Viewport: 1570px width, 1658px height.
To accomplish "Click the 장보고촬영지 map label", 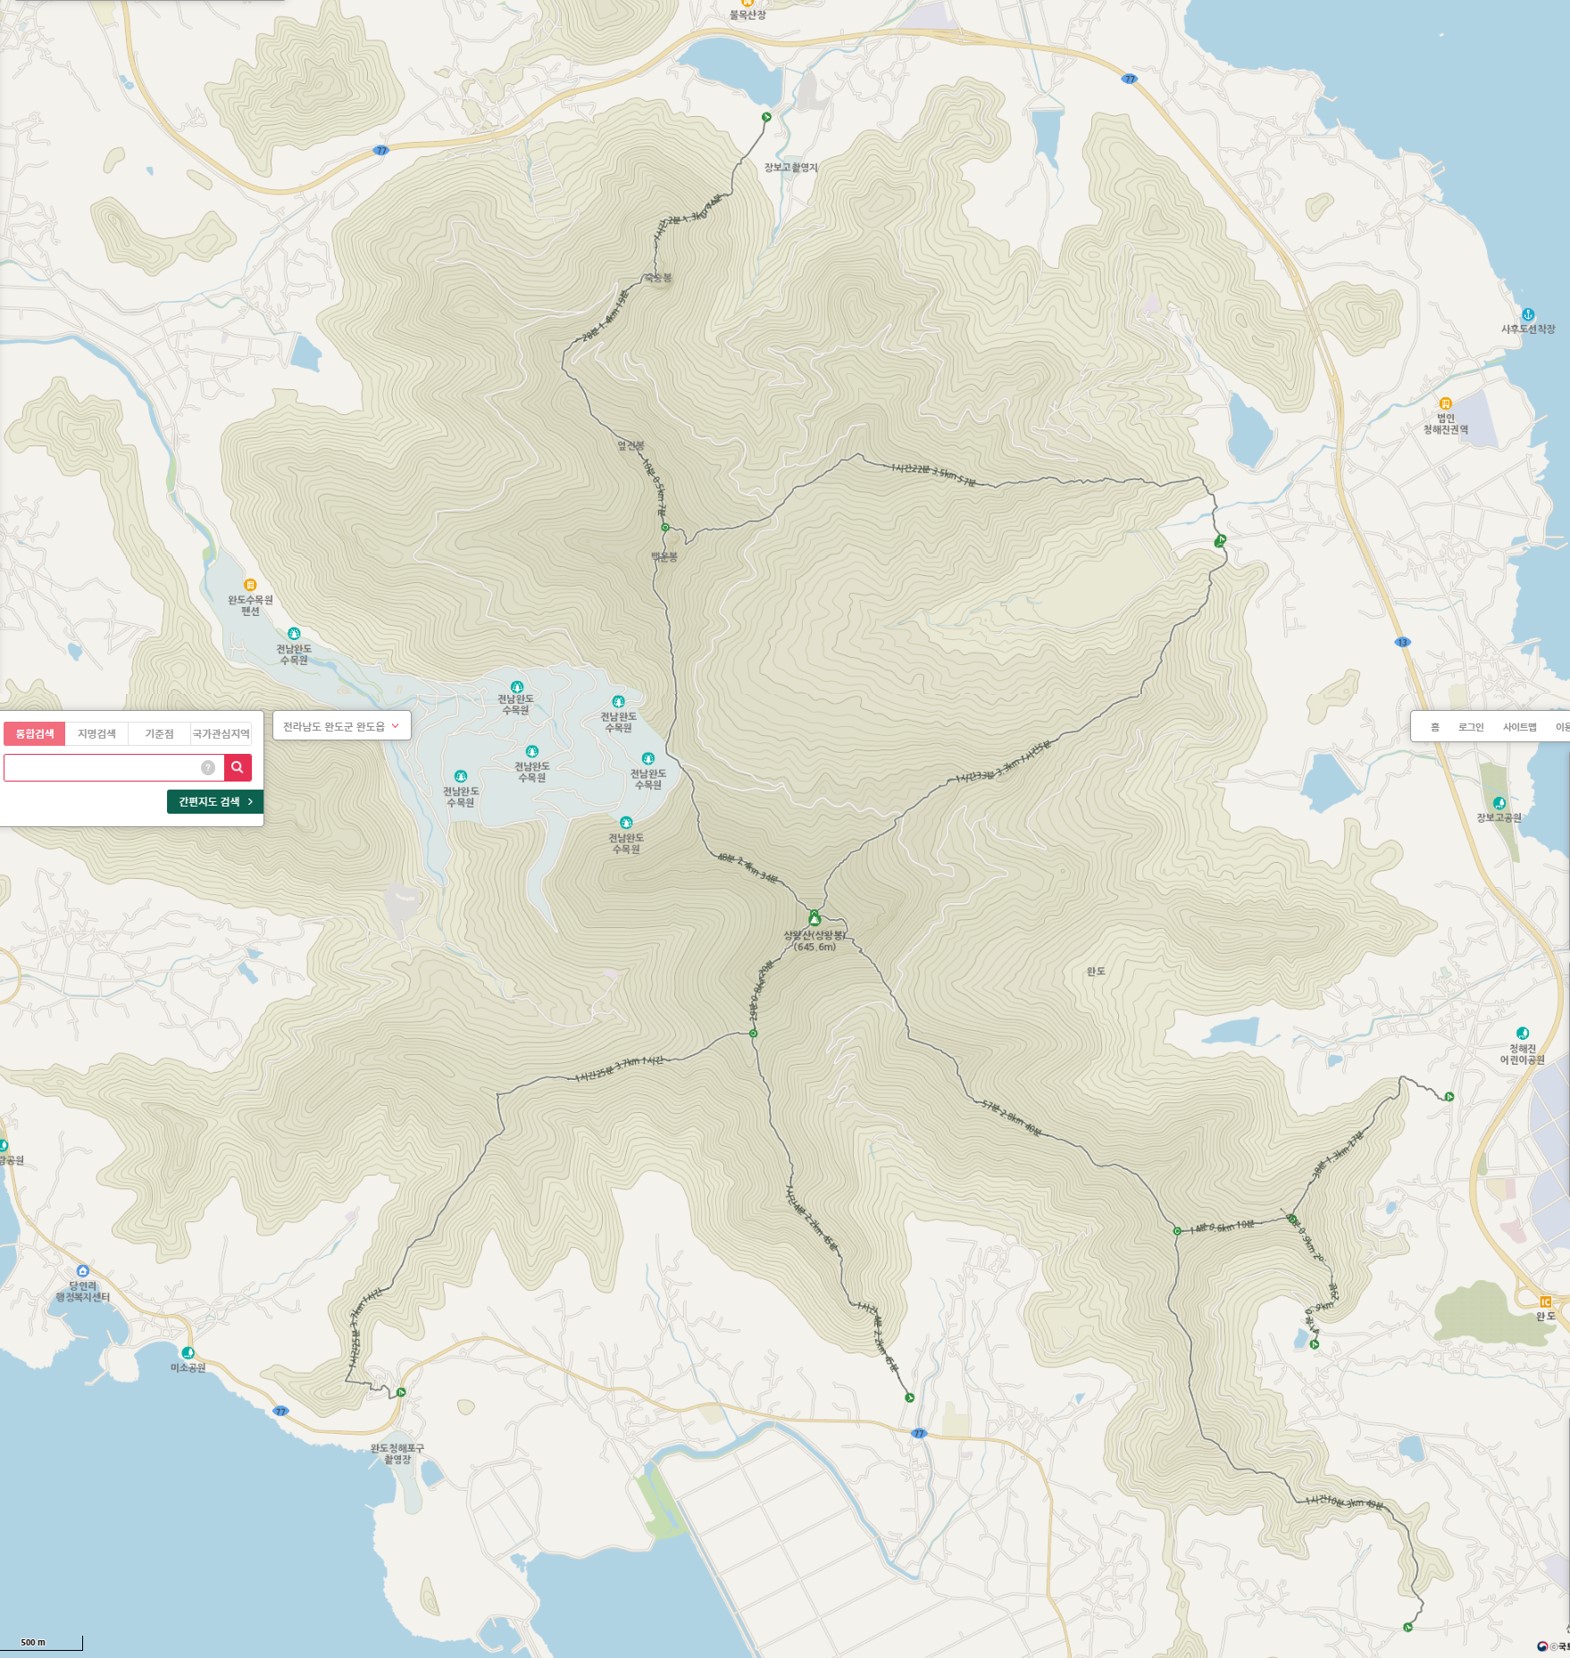I will 791,167.
